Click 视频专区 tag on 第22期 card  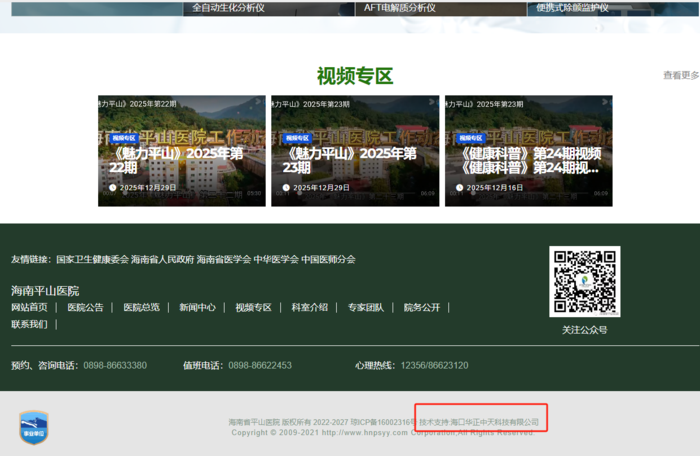click(x=124, y=138)
